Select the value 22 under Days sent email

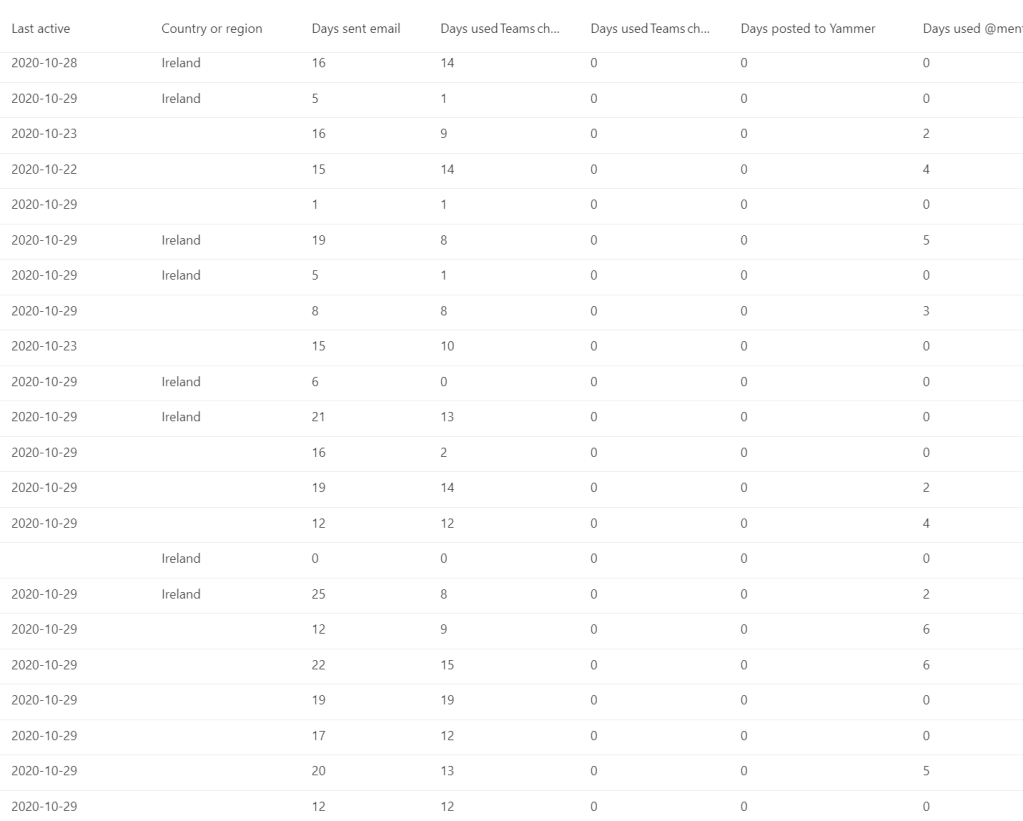(x=319, y=665)
